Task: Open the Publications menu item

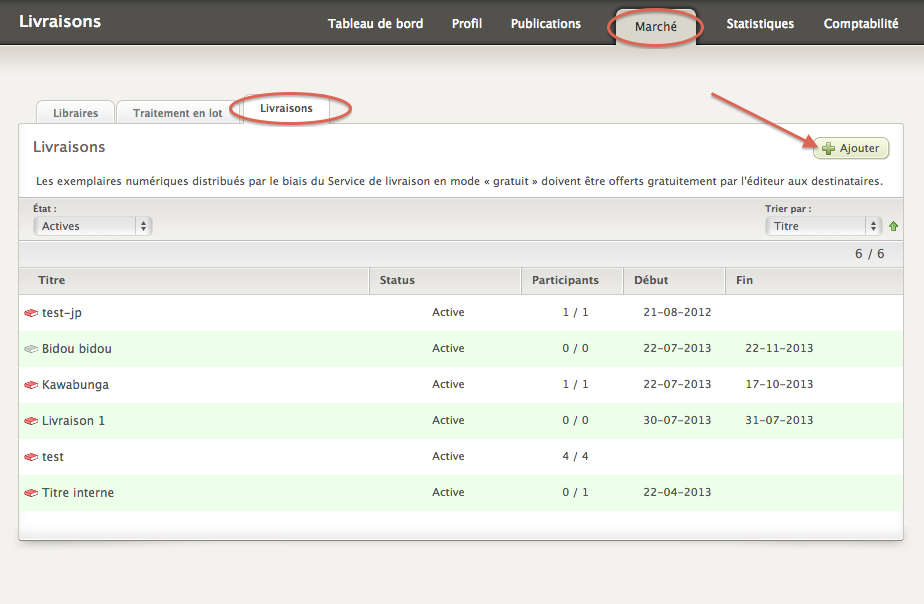Action: click(x=545, y=24)
